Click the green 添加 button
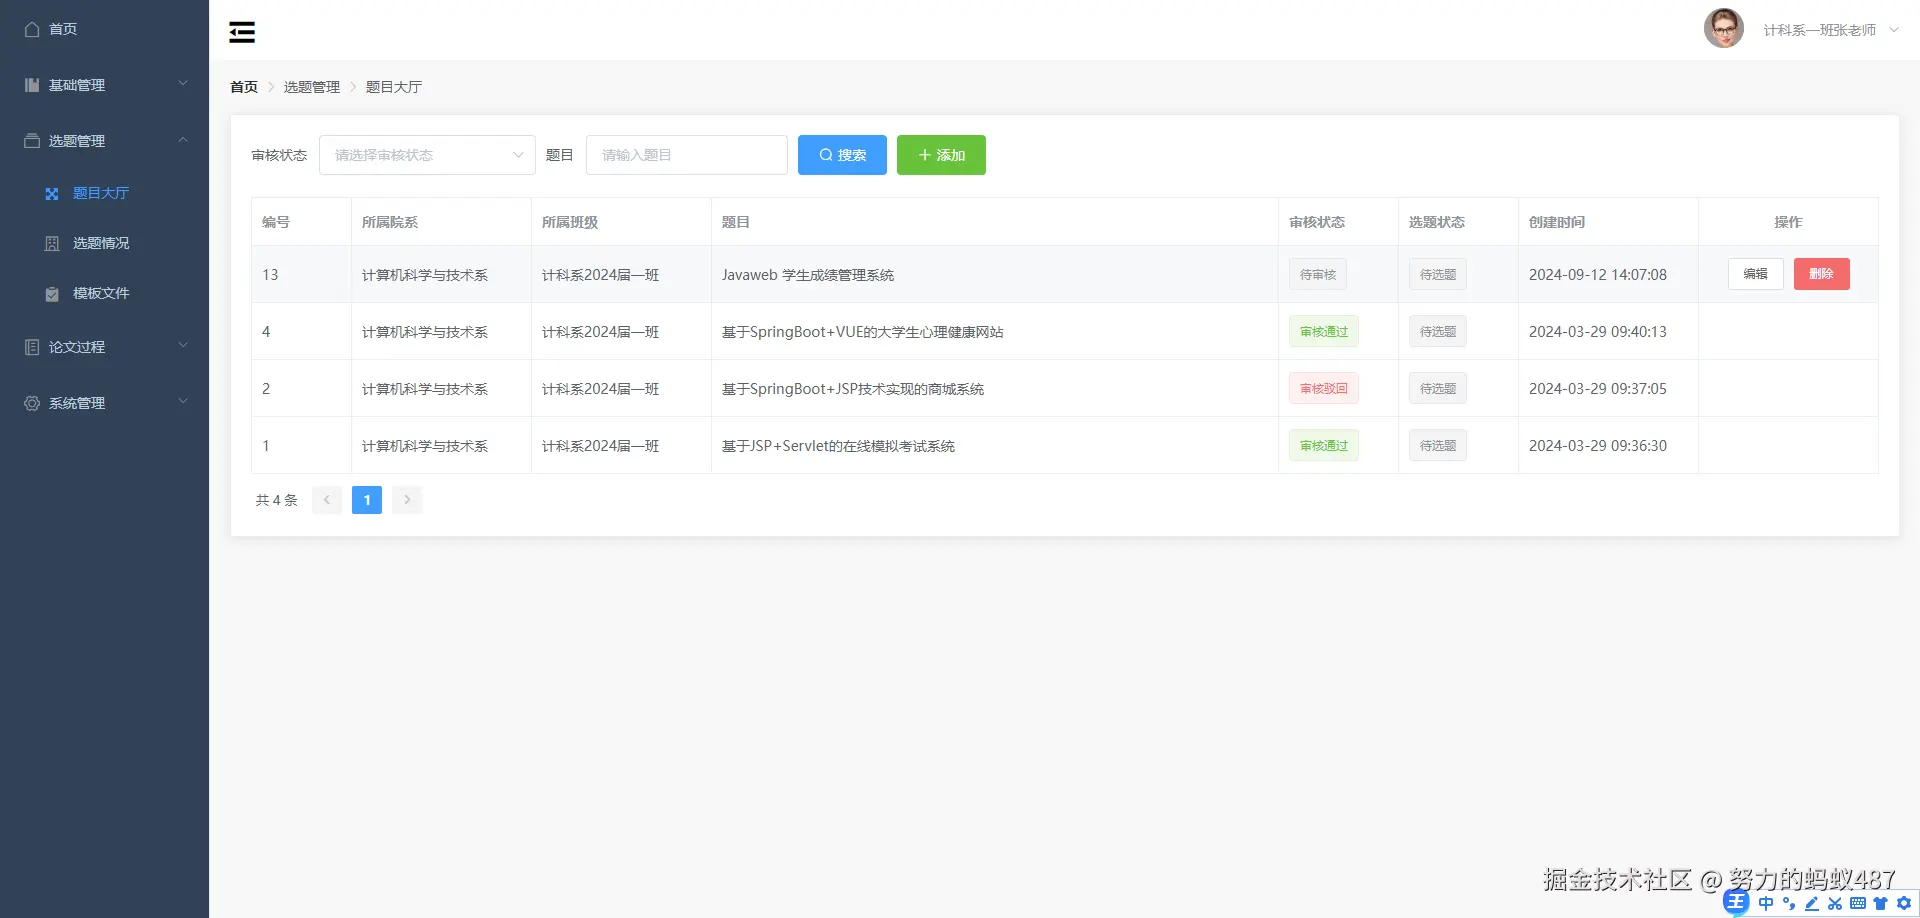 (x=941, y=155)
